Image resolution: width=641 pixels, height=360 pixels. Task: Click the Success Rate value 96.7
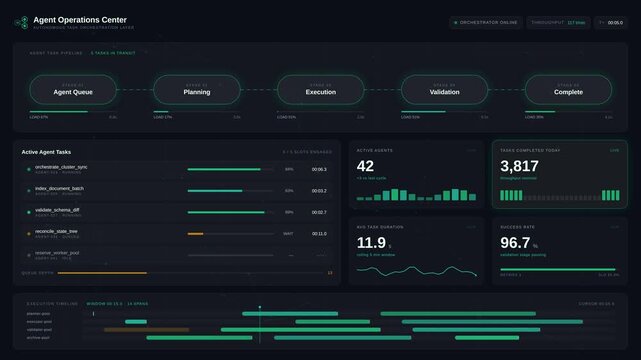click(515, 243)
